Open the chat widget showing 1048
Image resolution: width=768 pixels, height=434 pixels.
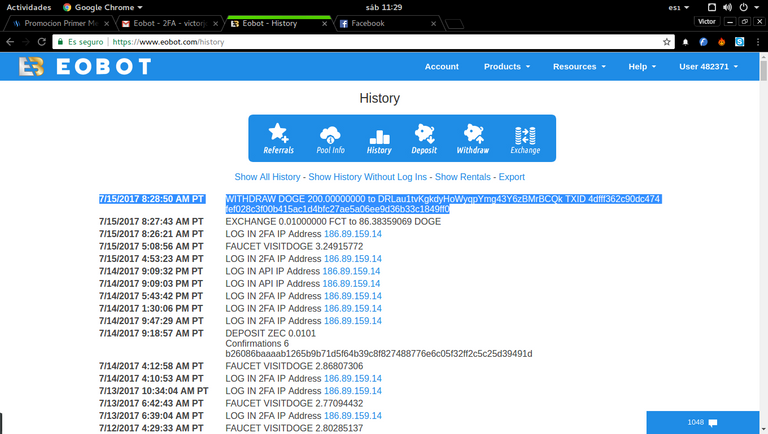(703, 422)
